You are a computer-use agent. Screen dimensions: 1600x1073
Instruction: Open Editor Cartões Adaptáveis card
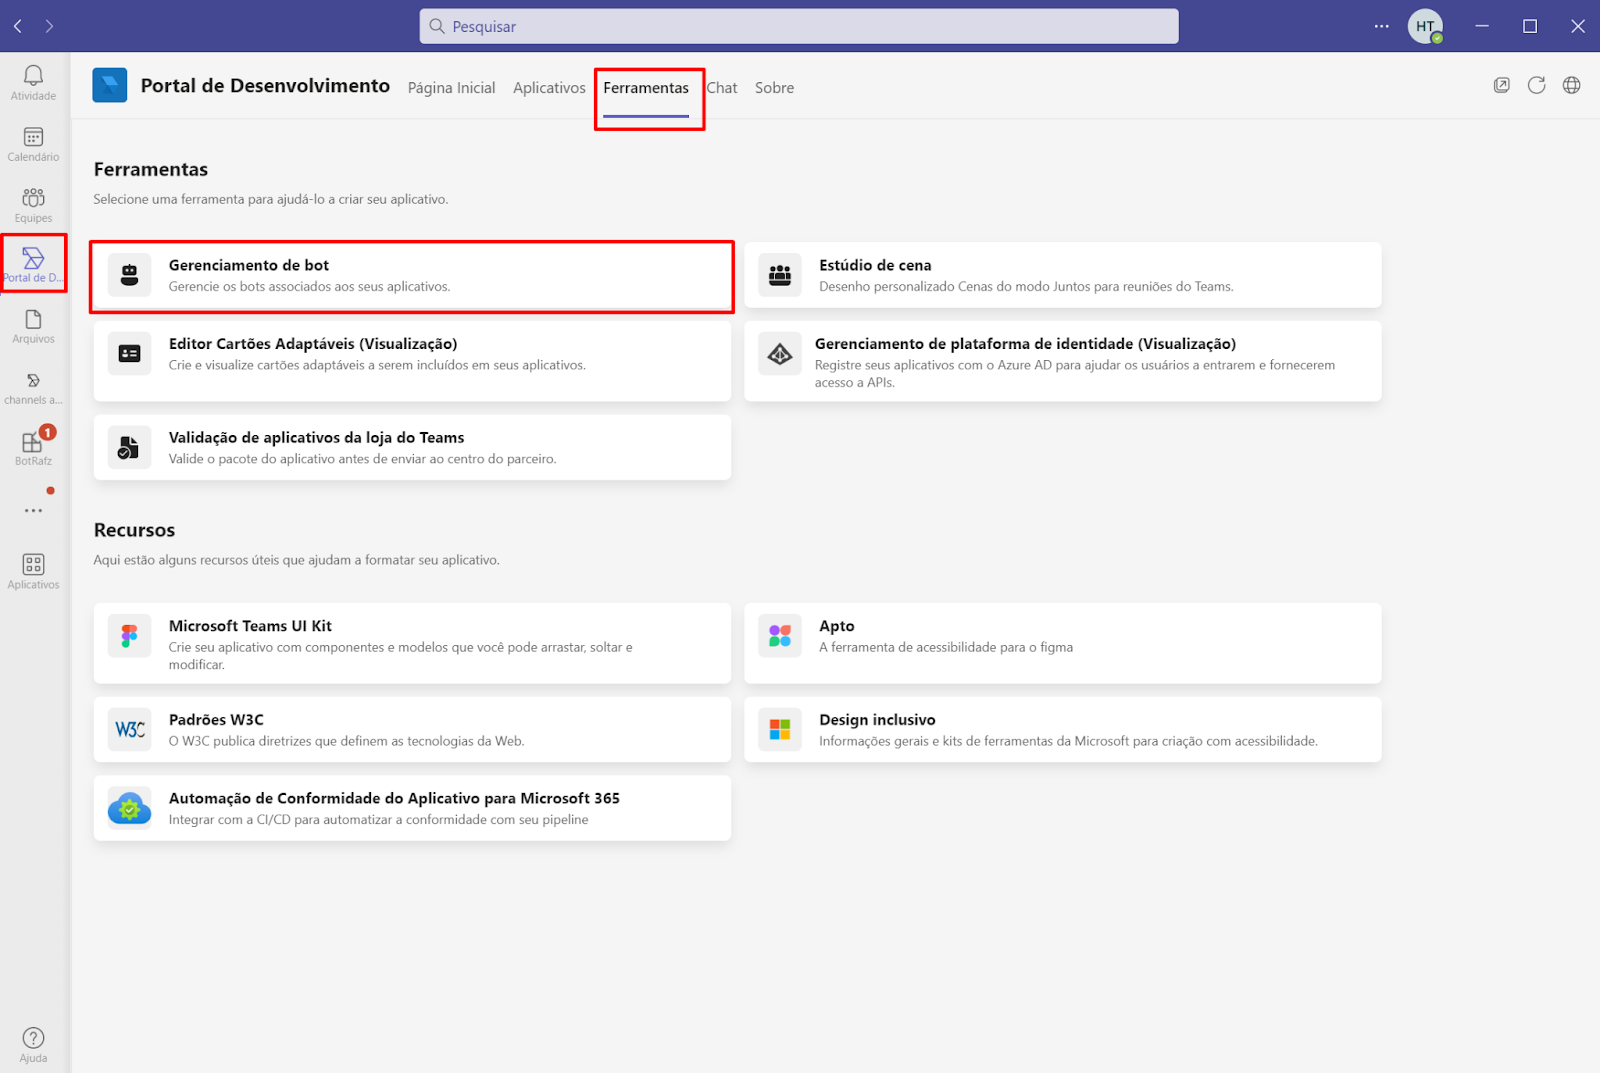[x=412, y=355]
